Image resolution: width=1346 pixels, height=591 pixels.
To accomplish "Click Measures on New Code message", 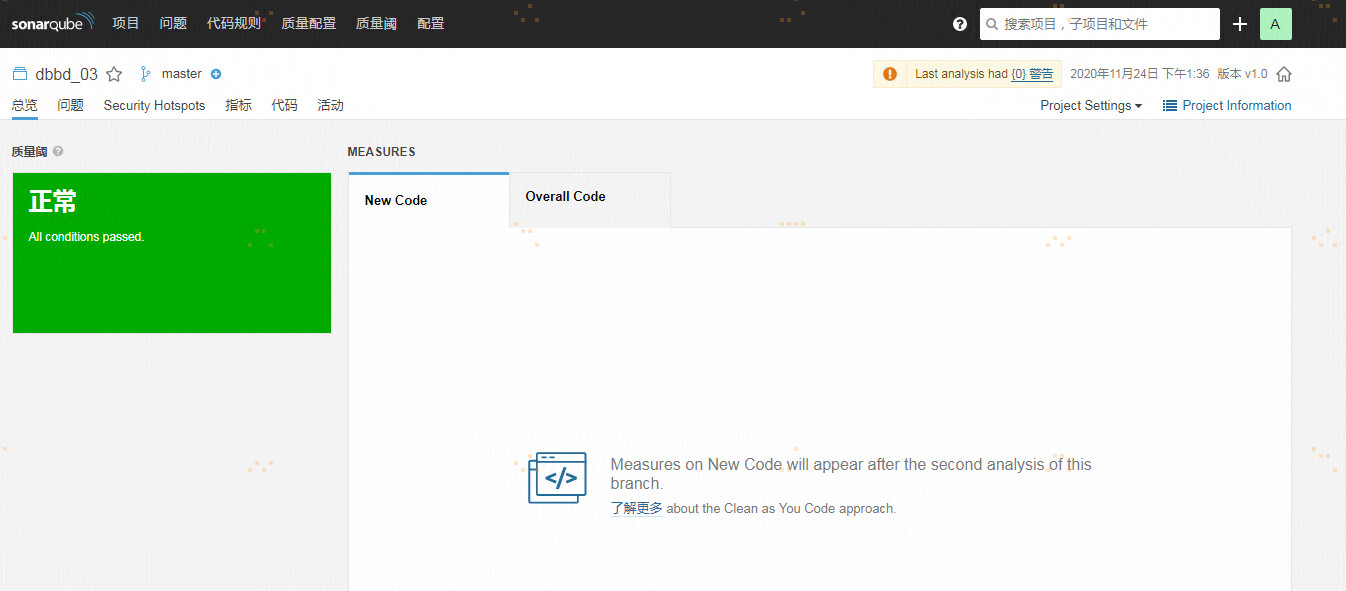I will click(851, 474).
